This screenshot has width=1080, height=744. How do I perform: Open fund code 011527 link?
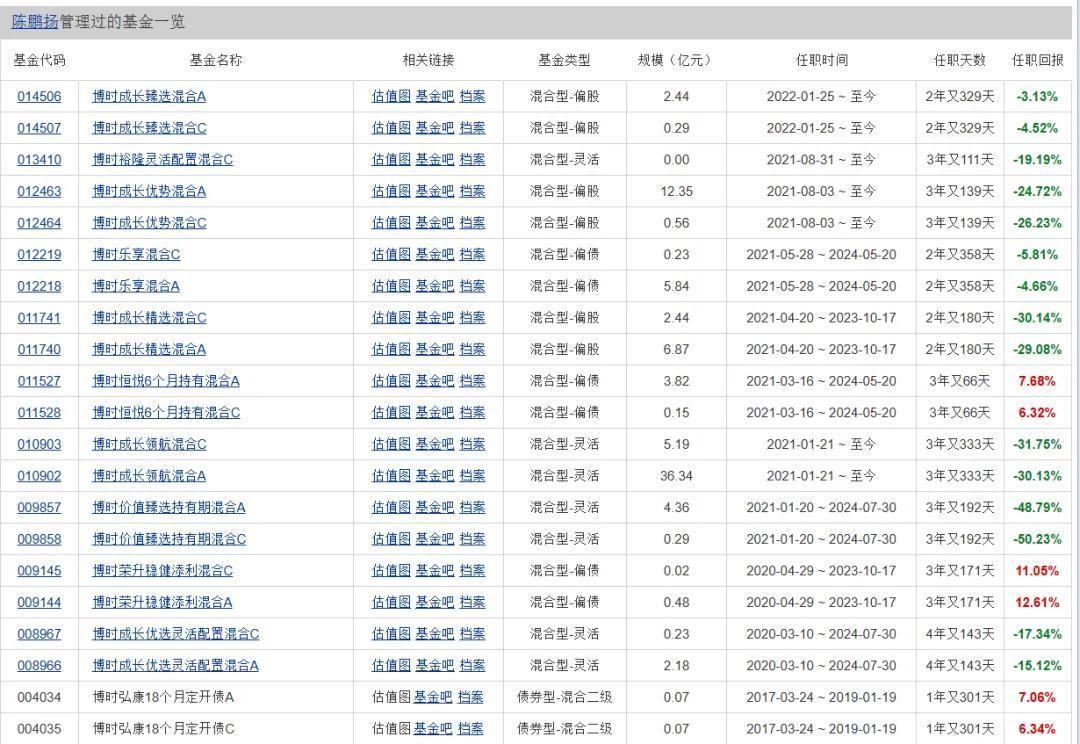point(39,381)
